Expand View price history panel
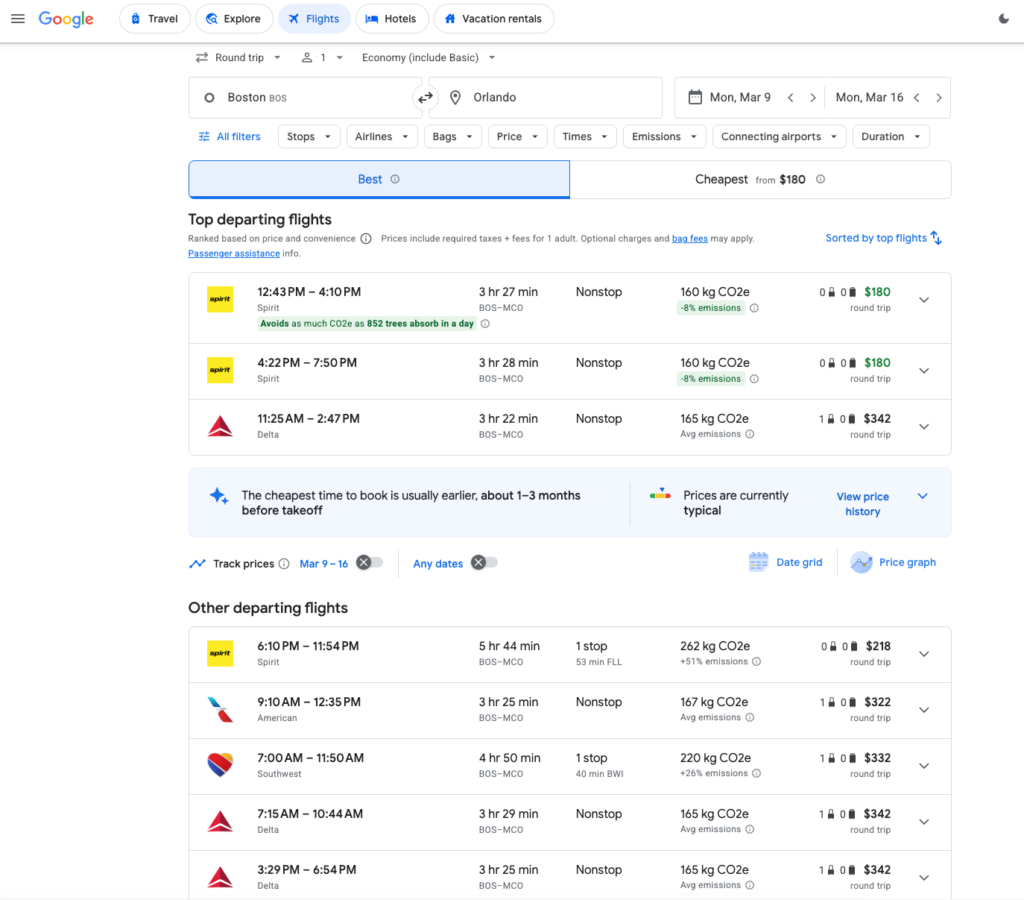 point(922,496)
